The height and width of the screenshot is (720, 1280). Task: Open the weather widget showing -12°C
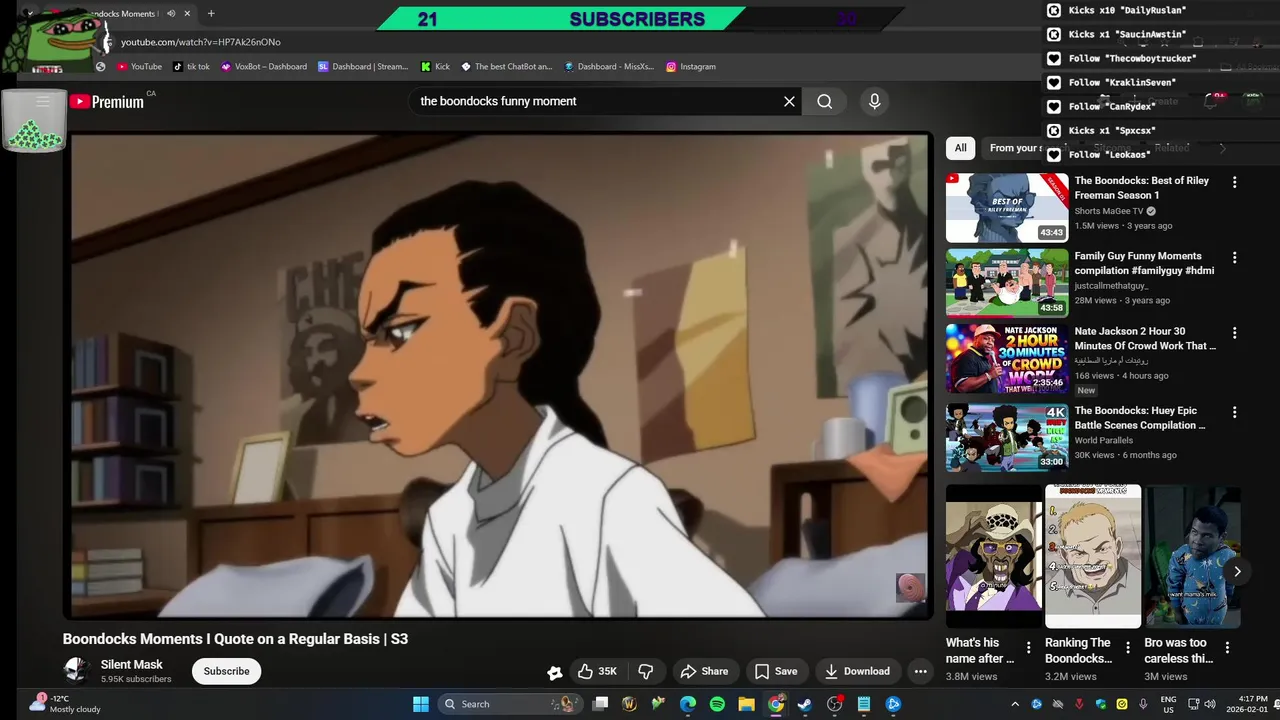pos(66,704)
